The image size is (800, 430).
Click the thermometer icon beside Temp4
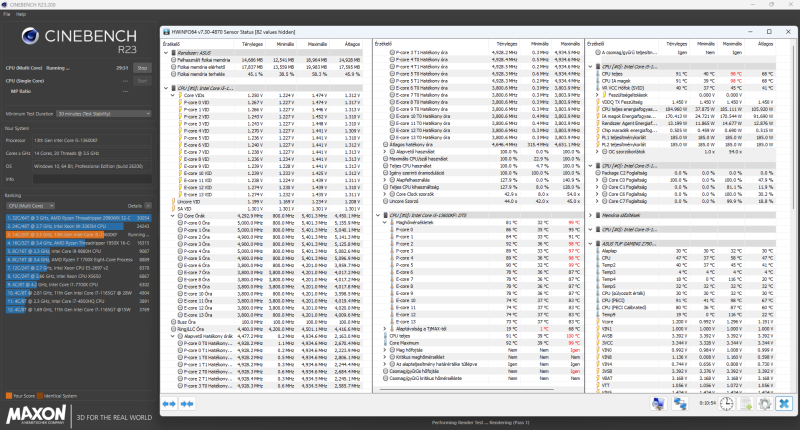pos(598,280)
